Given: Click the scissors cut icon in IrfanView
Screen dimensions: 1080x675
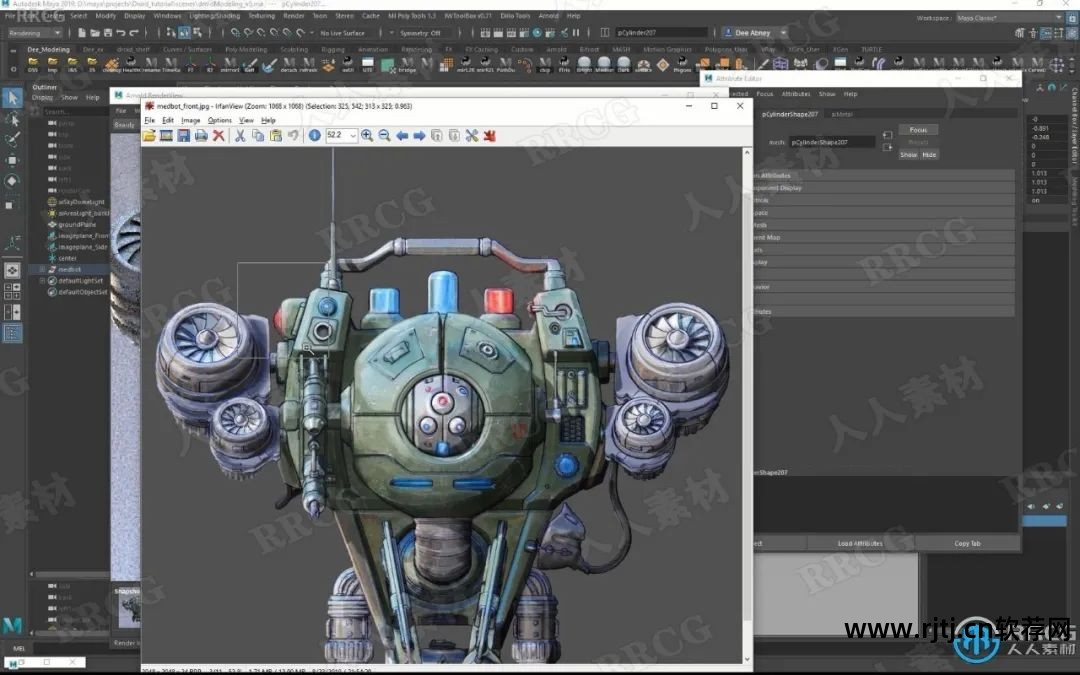Looking at the screenshot, I should pyautogui.click(x=240, y=135).
